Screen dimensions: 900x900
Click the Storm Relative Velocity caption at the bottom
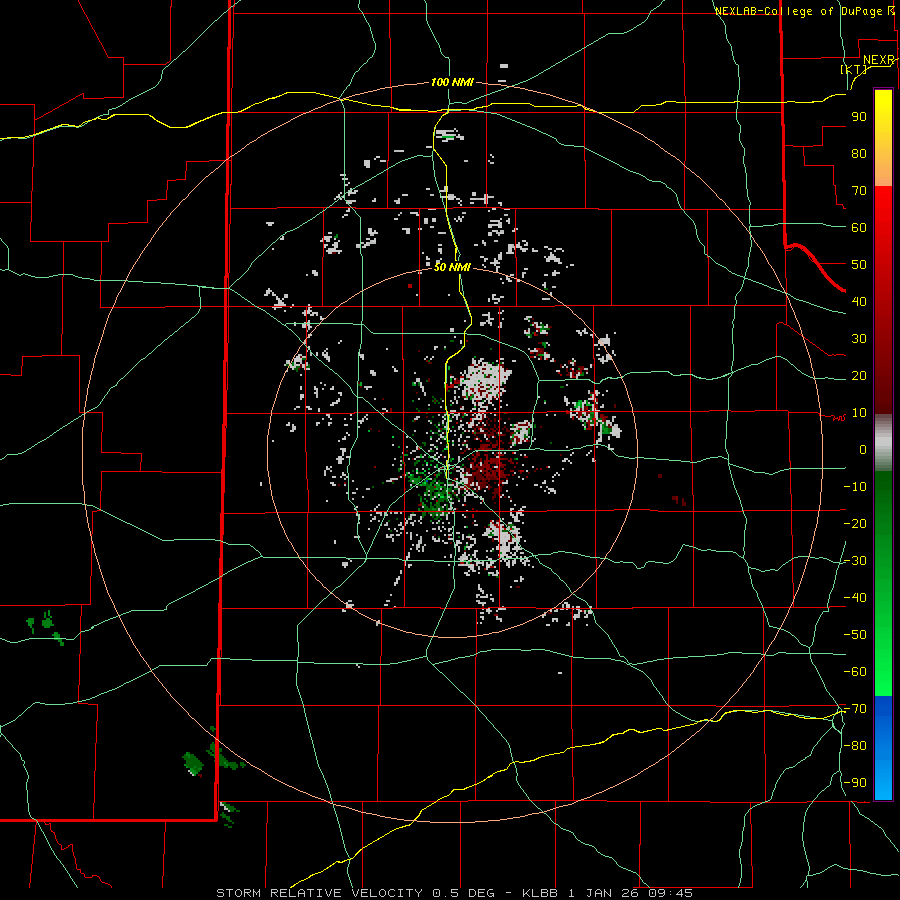click(455, 893)
